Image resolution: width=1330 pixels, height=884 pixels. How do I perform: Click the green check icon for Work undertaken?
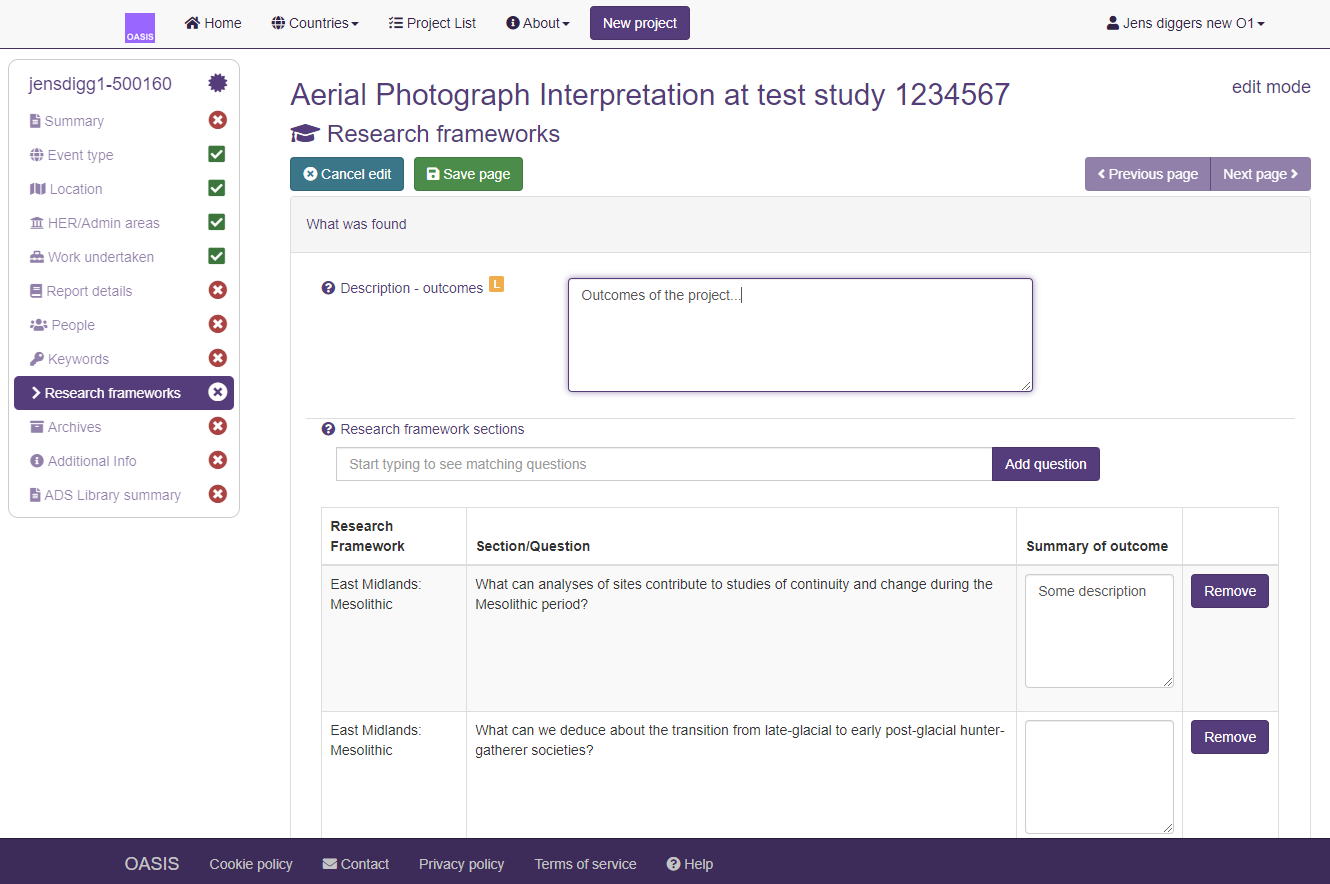(x=217, y=256)
